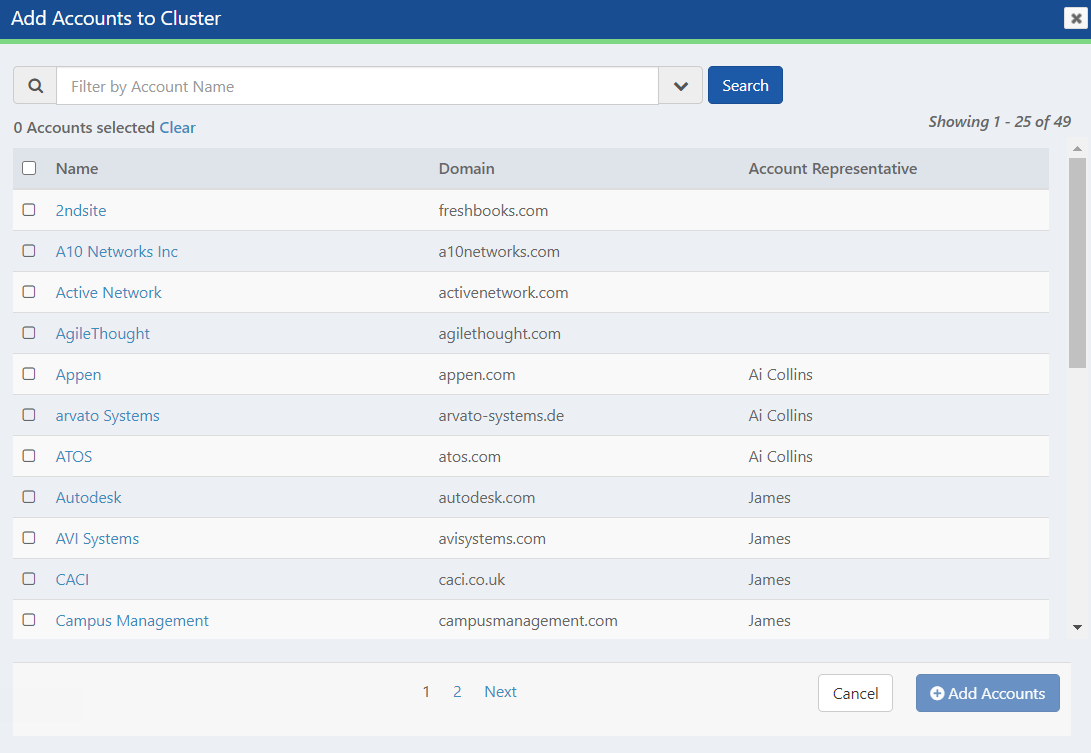Tick the AgileThought checkbox
This screenshot has width=1091, height=753.
click(x=29, y=333)
